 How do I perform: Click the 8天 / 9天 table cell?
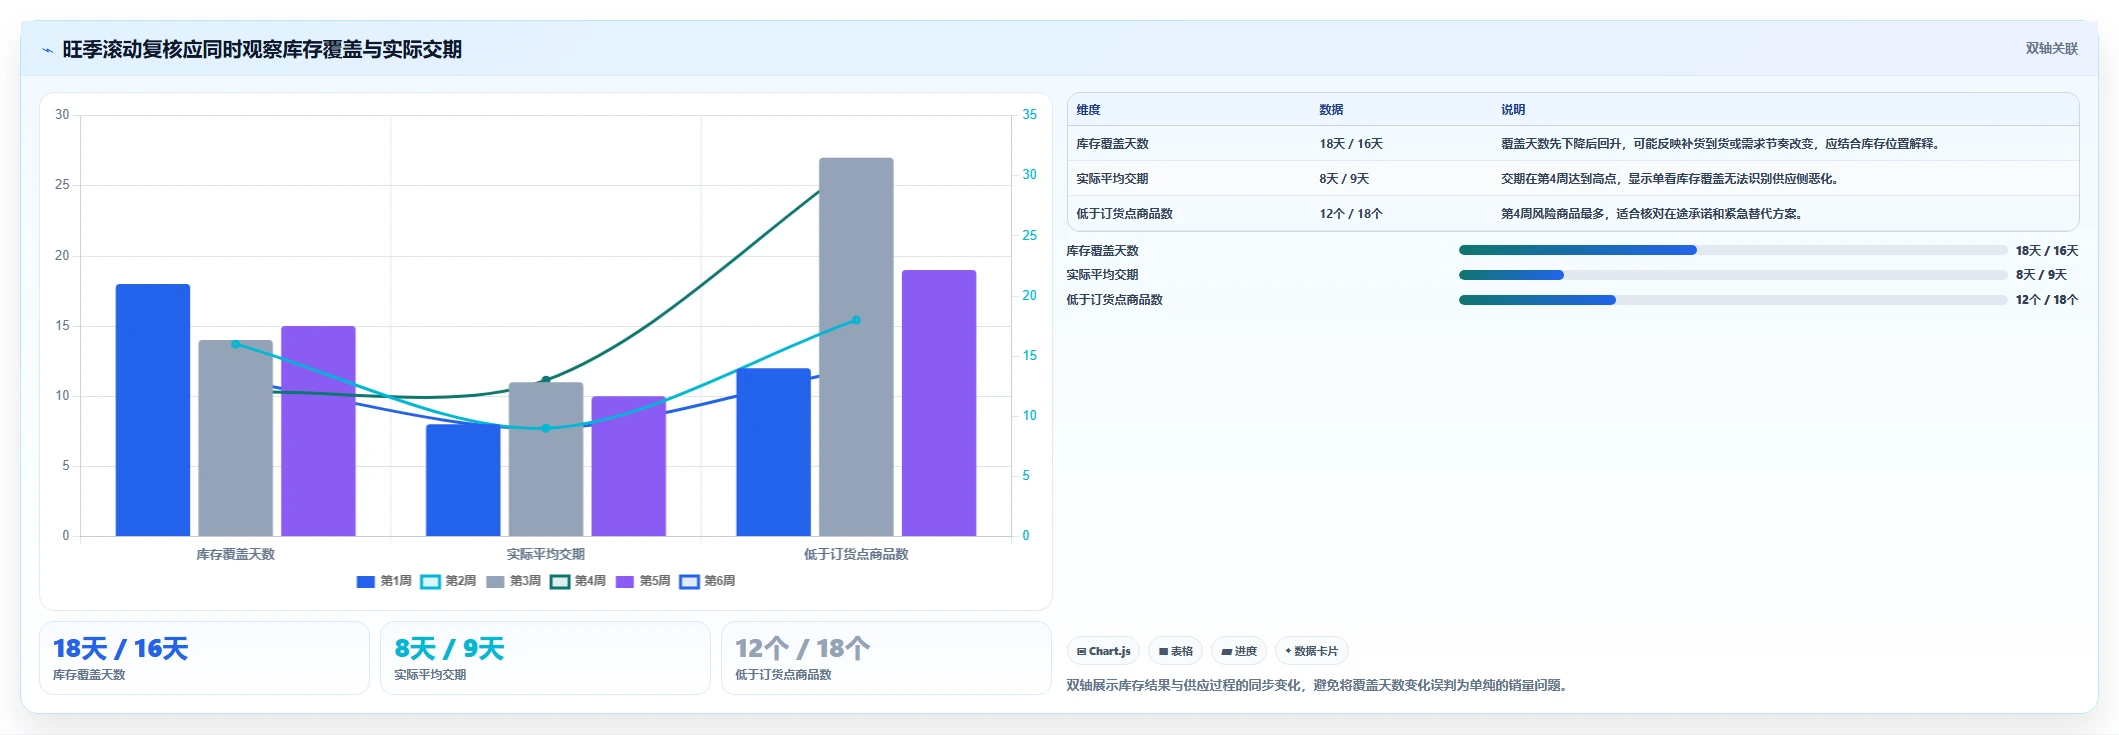(x=1344, y=179)
